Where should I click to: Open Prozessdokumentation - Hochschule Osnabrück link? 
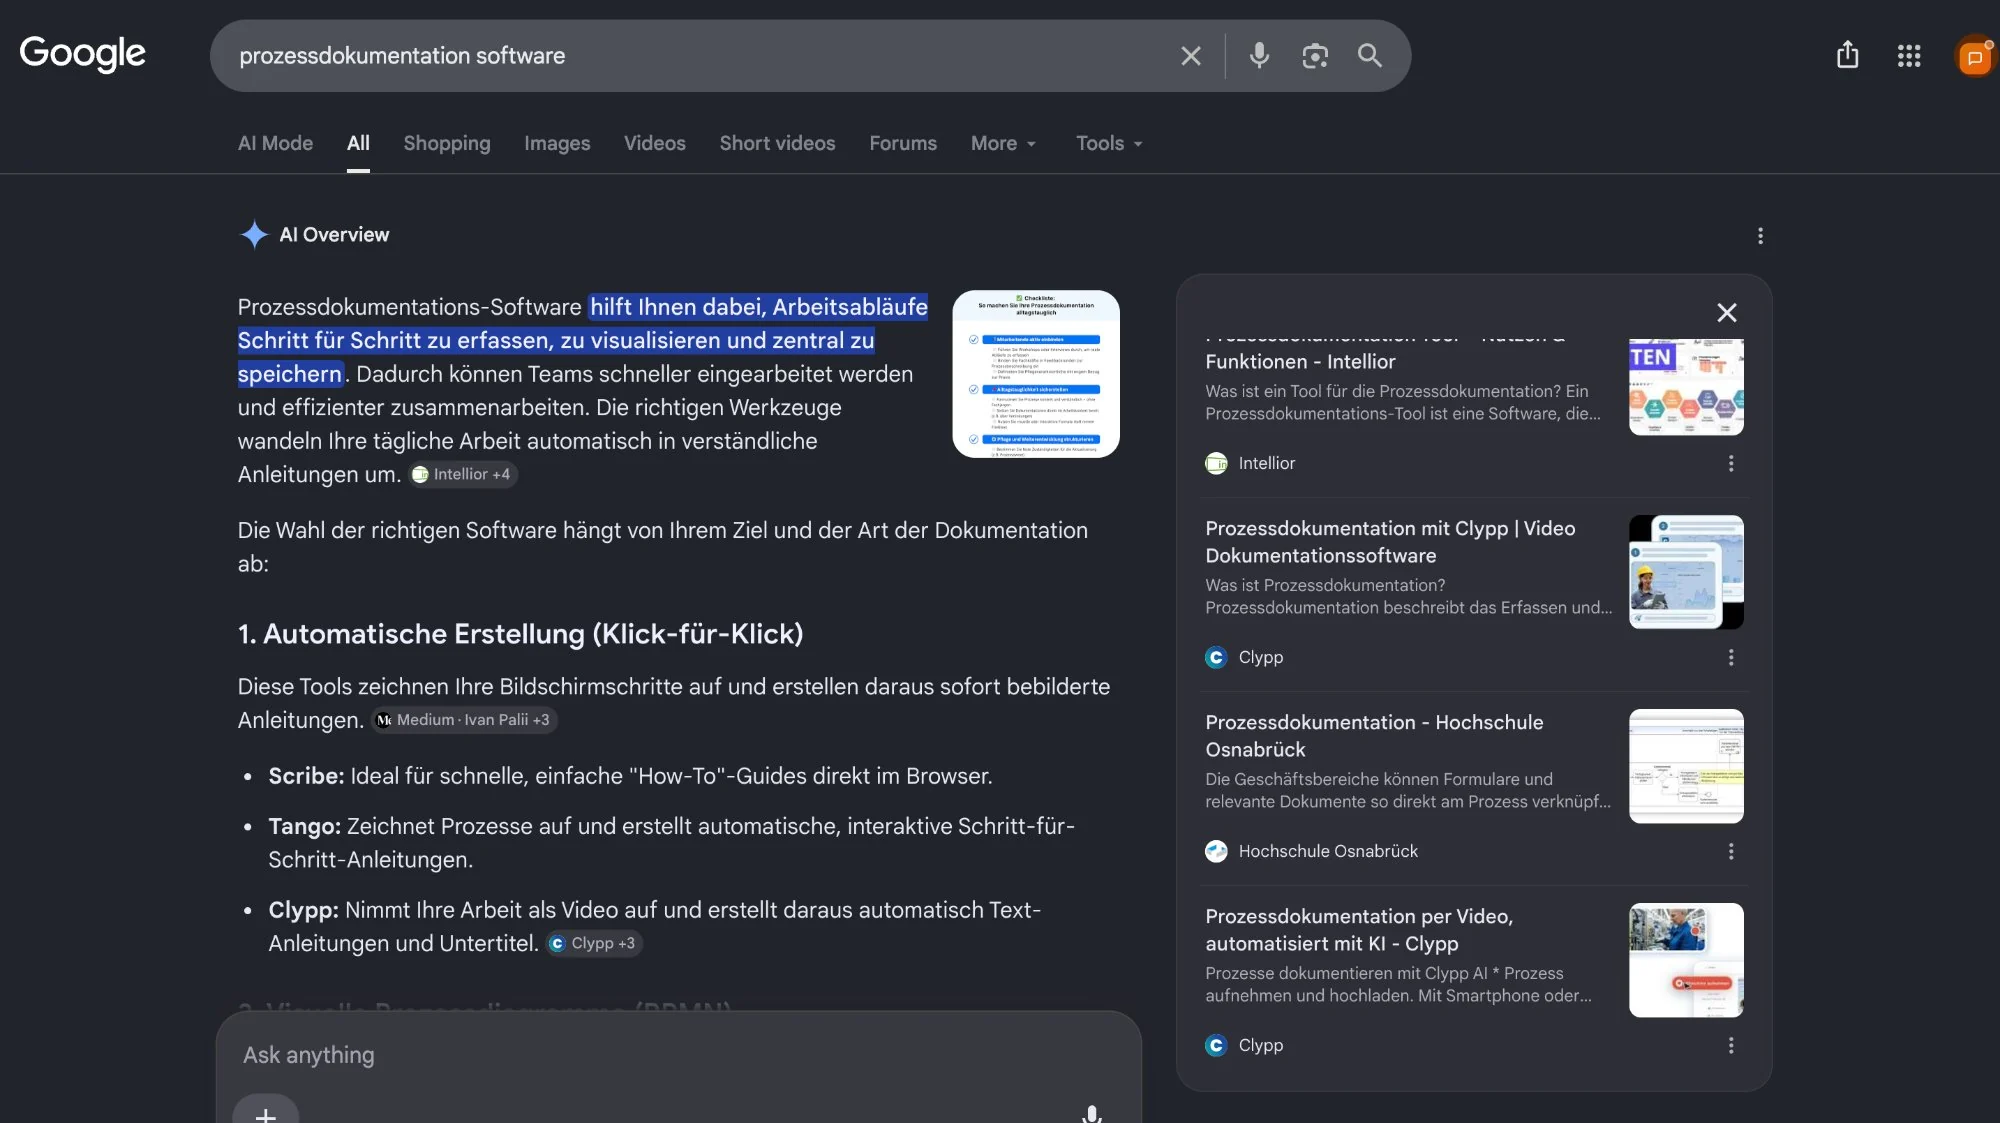click(1374, 736)
